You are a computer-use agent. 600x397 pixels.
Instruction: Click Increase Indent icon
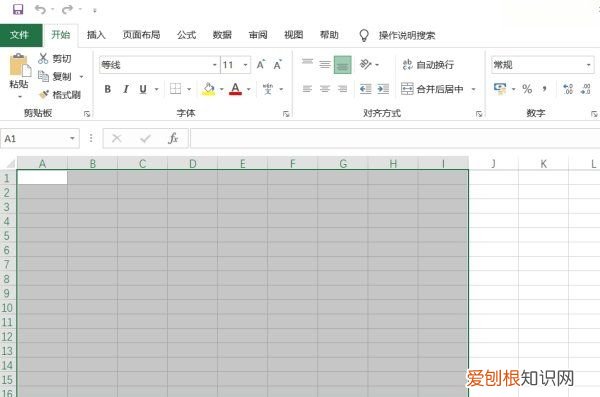(x=383, y=89)
